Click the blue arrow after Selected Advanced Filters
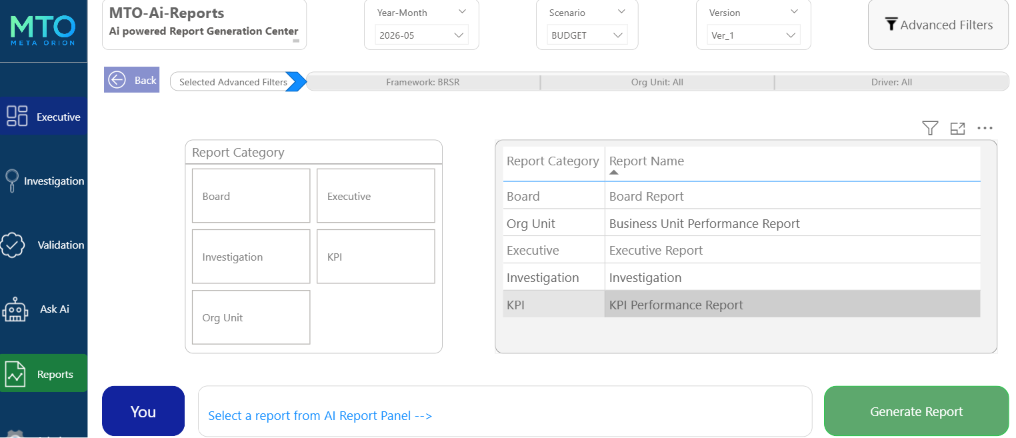Viewport: 1016px width, 438px height. click(296, 82)
